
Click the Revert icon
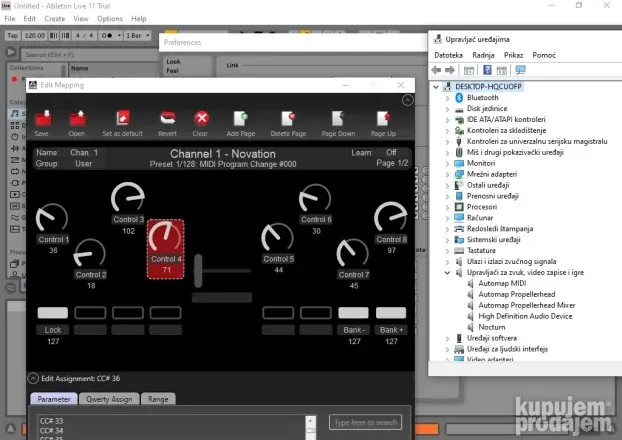(x=167, y=118)
